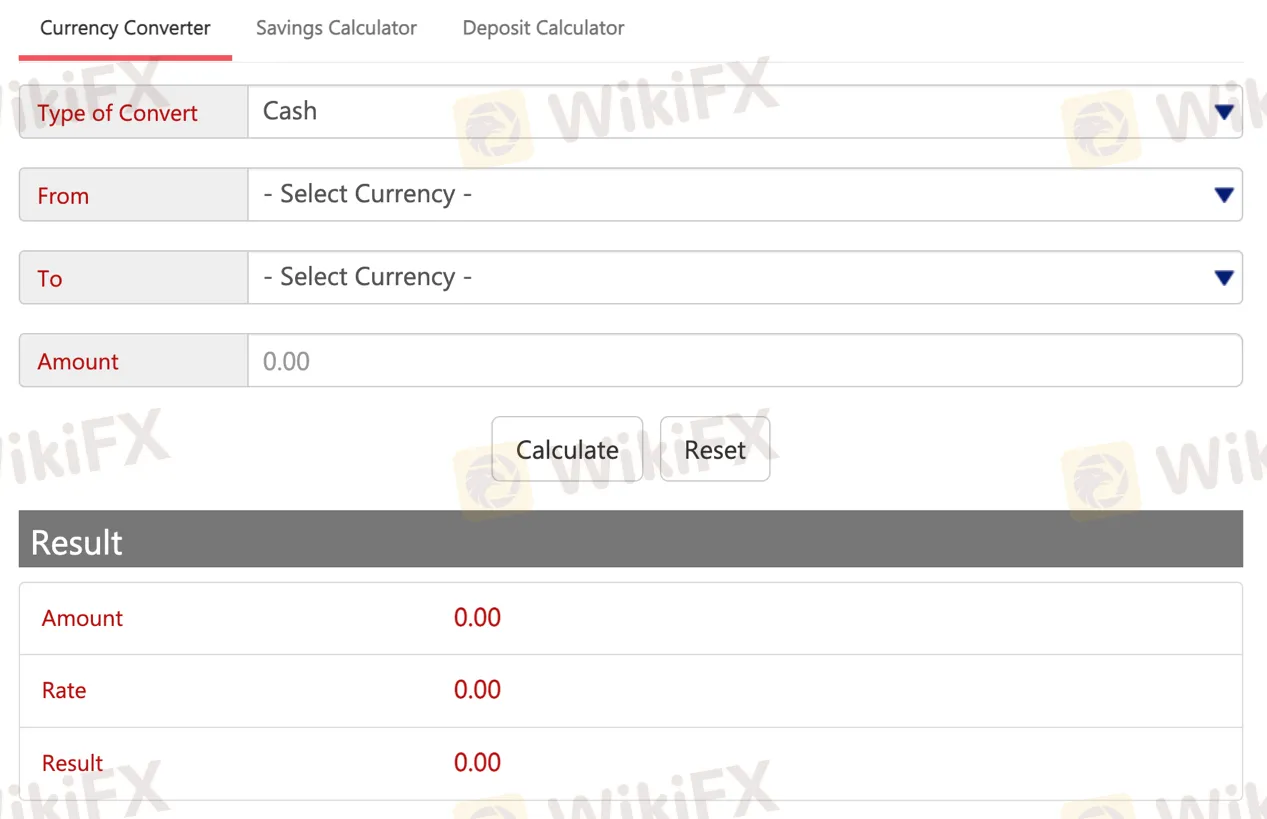Click the To field label

coord(50,279)
